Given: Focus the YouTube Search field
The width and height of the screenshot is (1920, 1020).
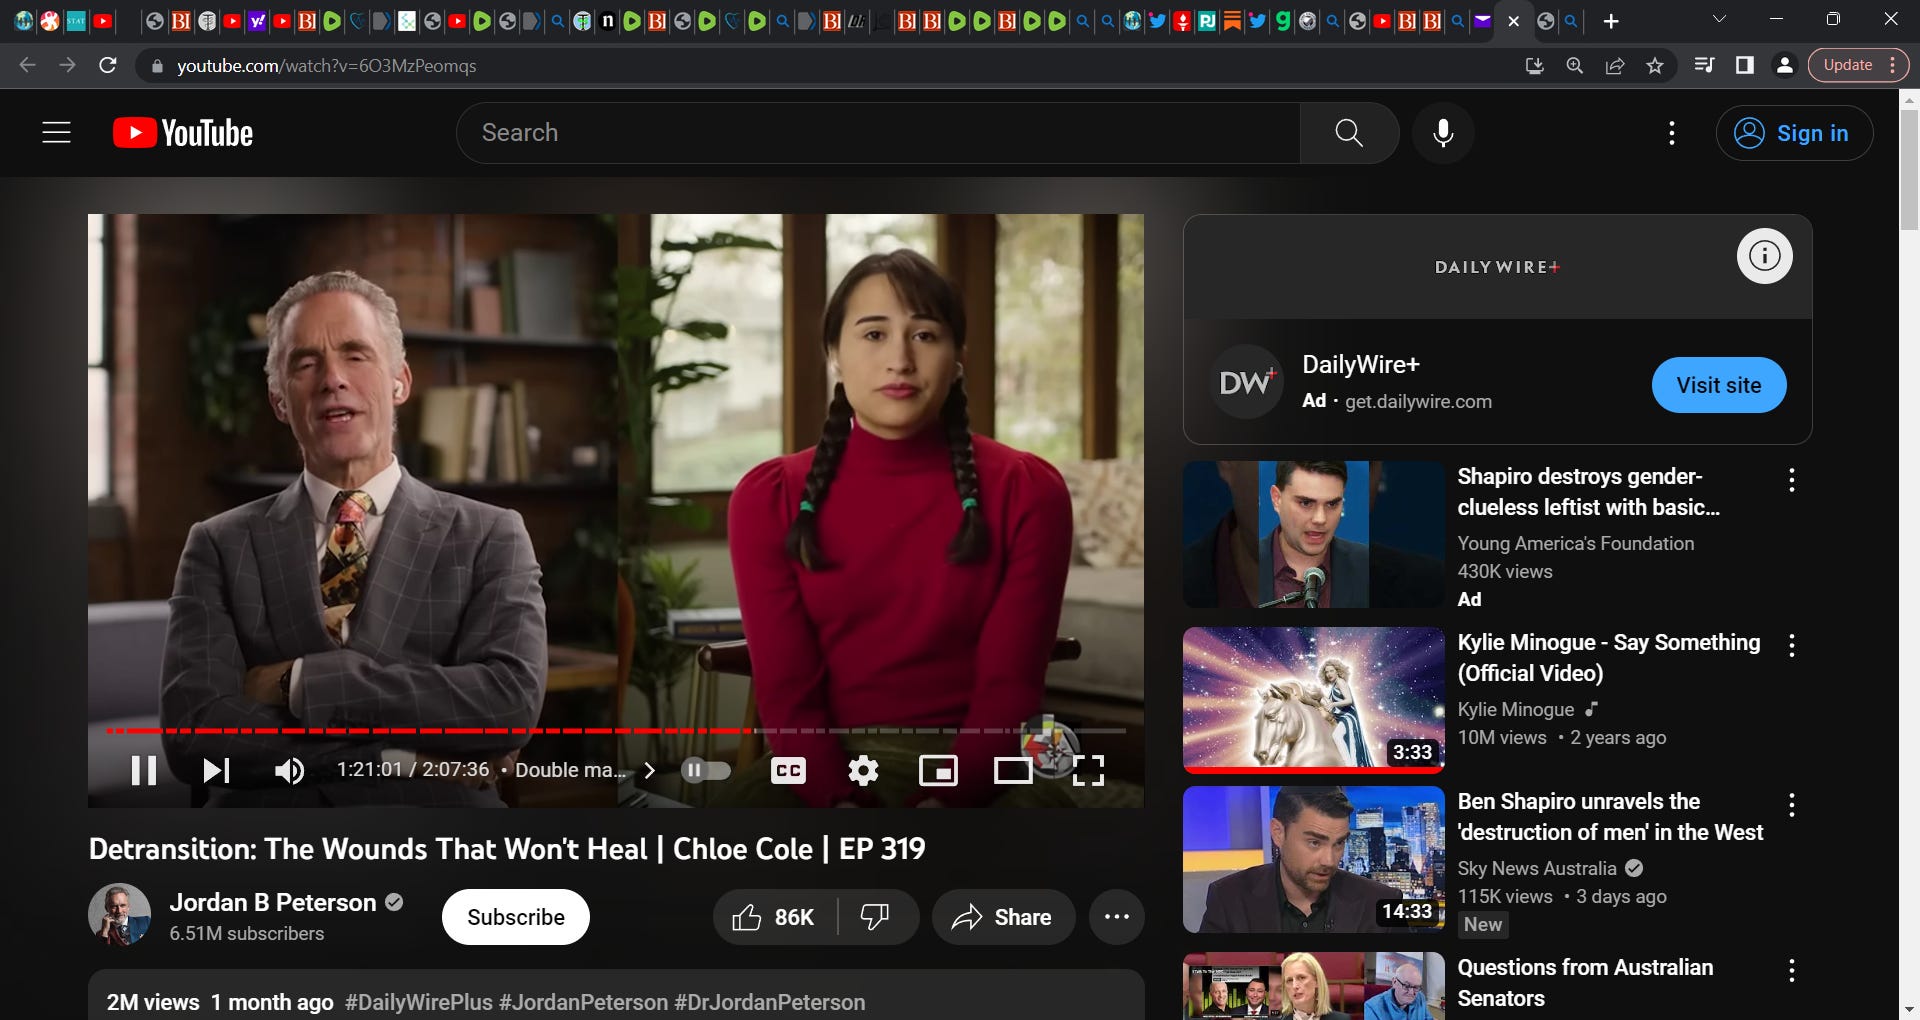Looking at the screenshot, I should [878, 133].
